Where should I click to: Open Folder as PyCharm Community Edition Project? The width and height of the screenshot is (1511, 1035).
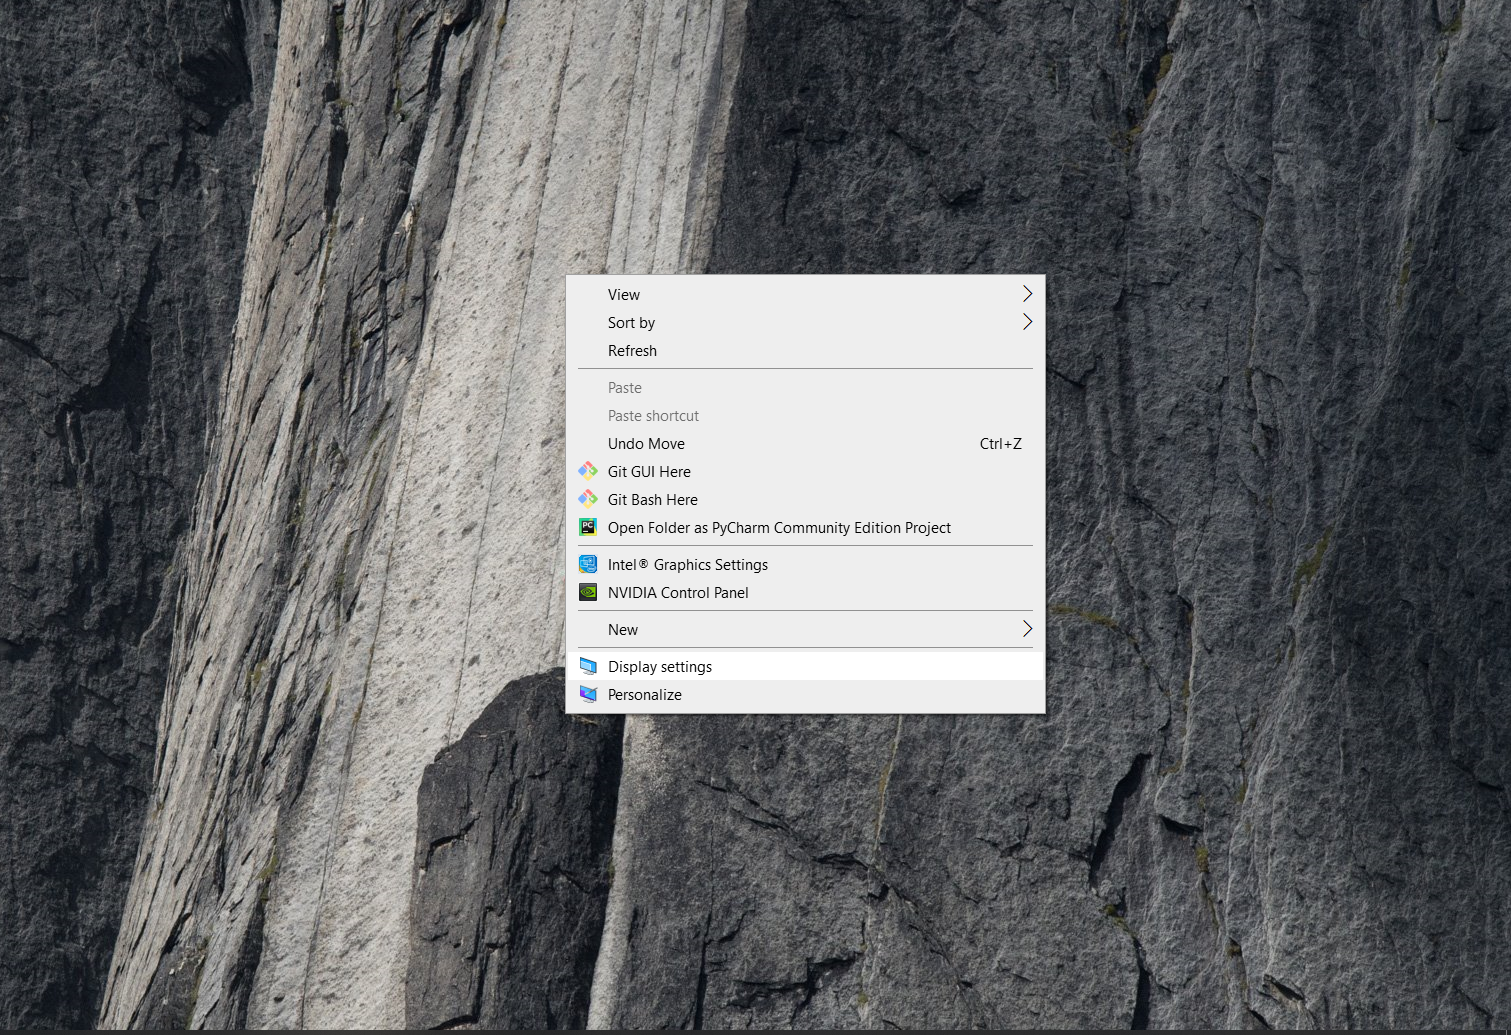click(x=779, y=527)
